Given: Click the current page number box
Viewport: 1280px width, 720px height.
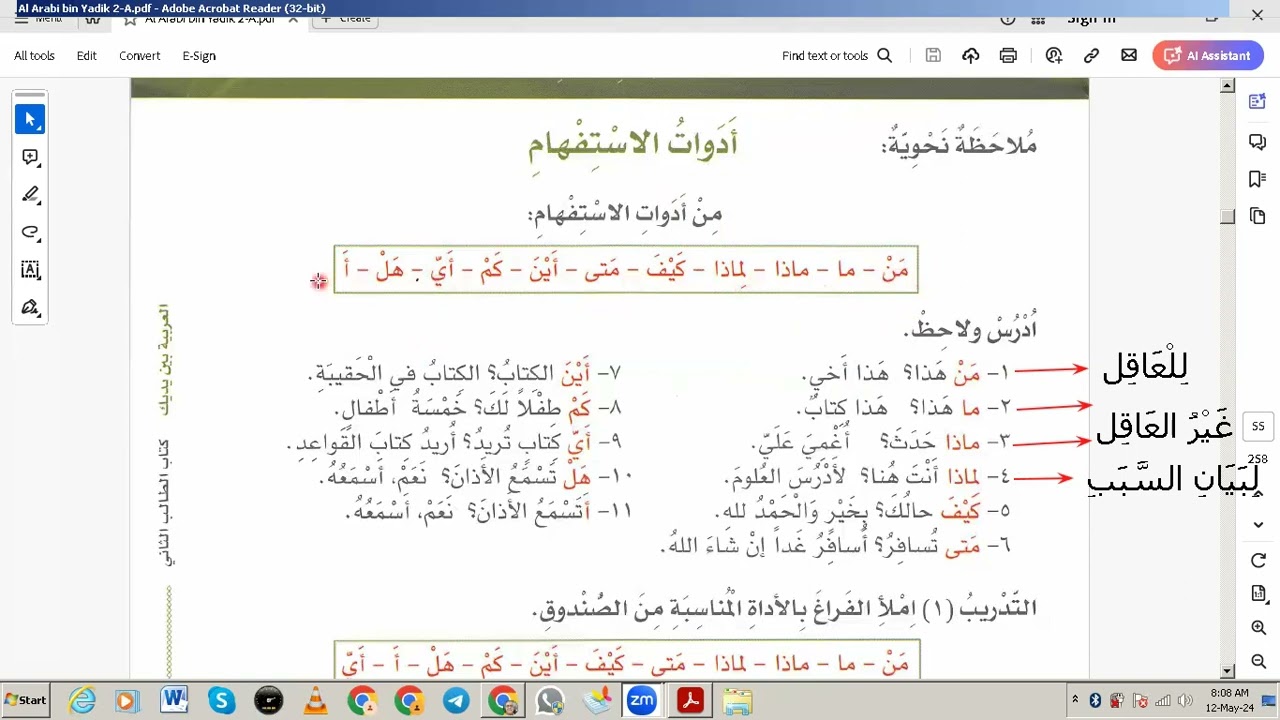Looking at the screenshot, I should point(1258,426).
